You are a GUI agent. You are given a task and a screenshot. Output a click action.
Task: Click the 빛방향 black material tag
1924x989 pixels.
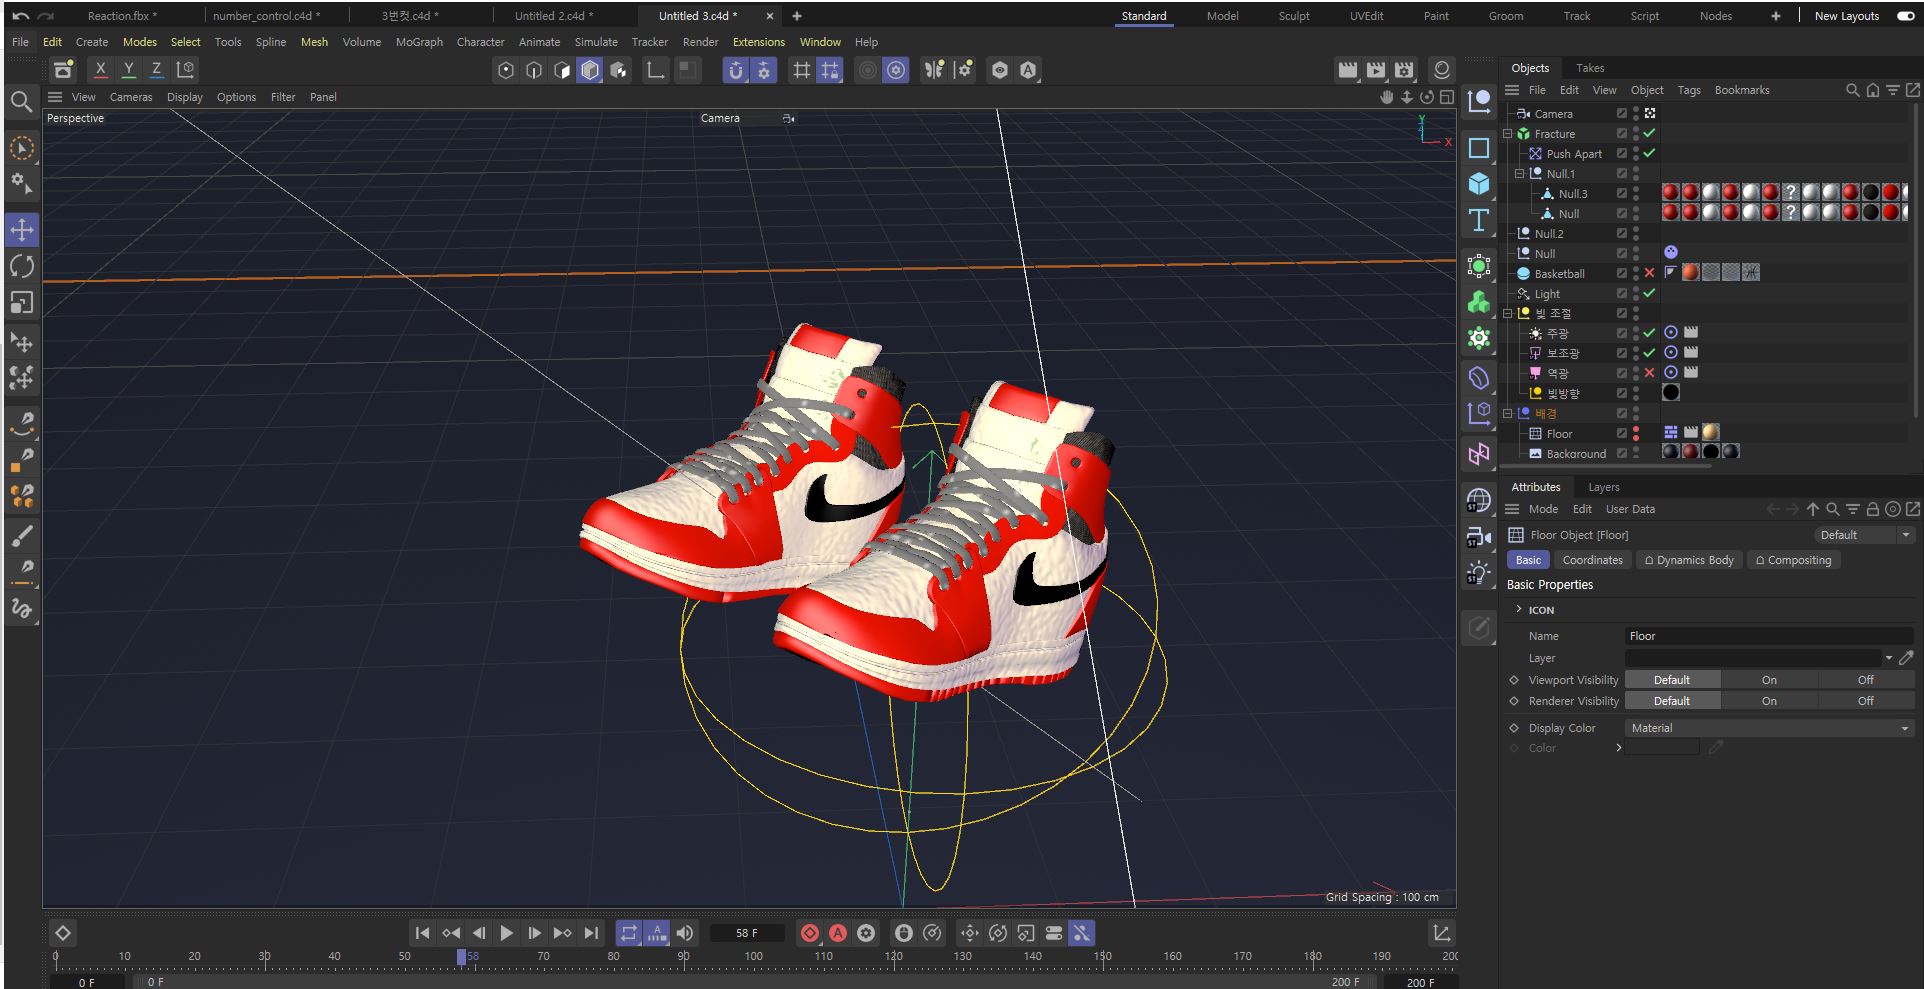click(1671, 392)
